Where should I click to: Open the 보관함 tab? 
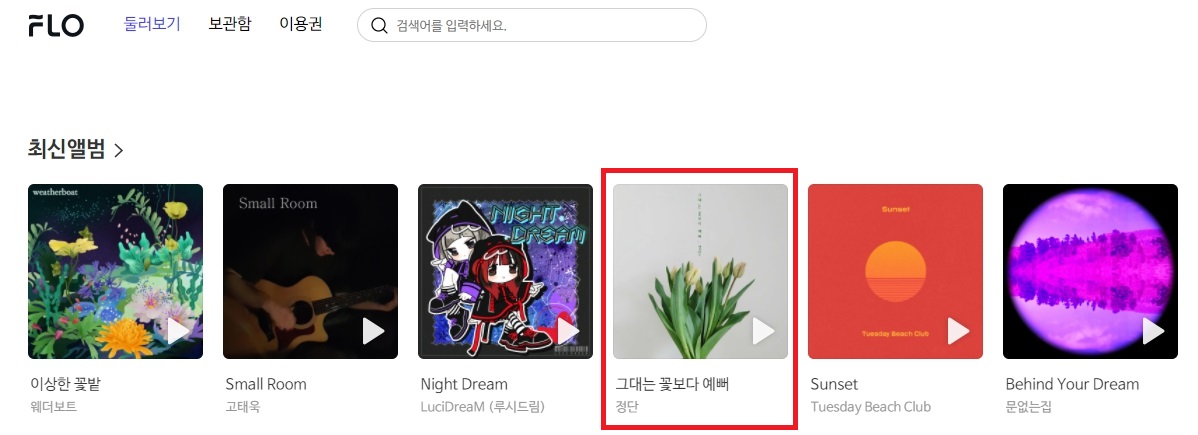(229, 24)
